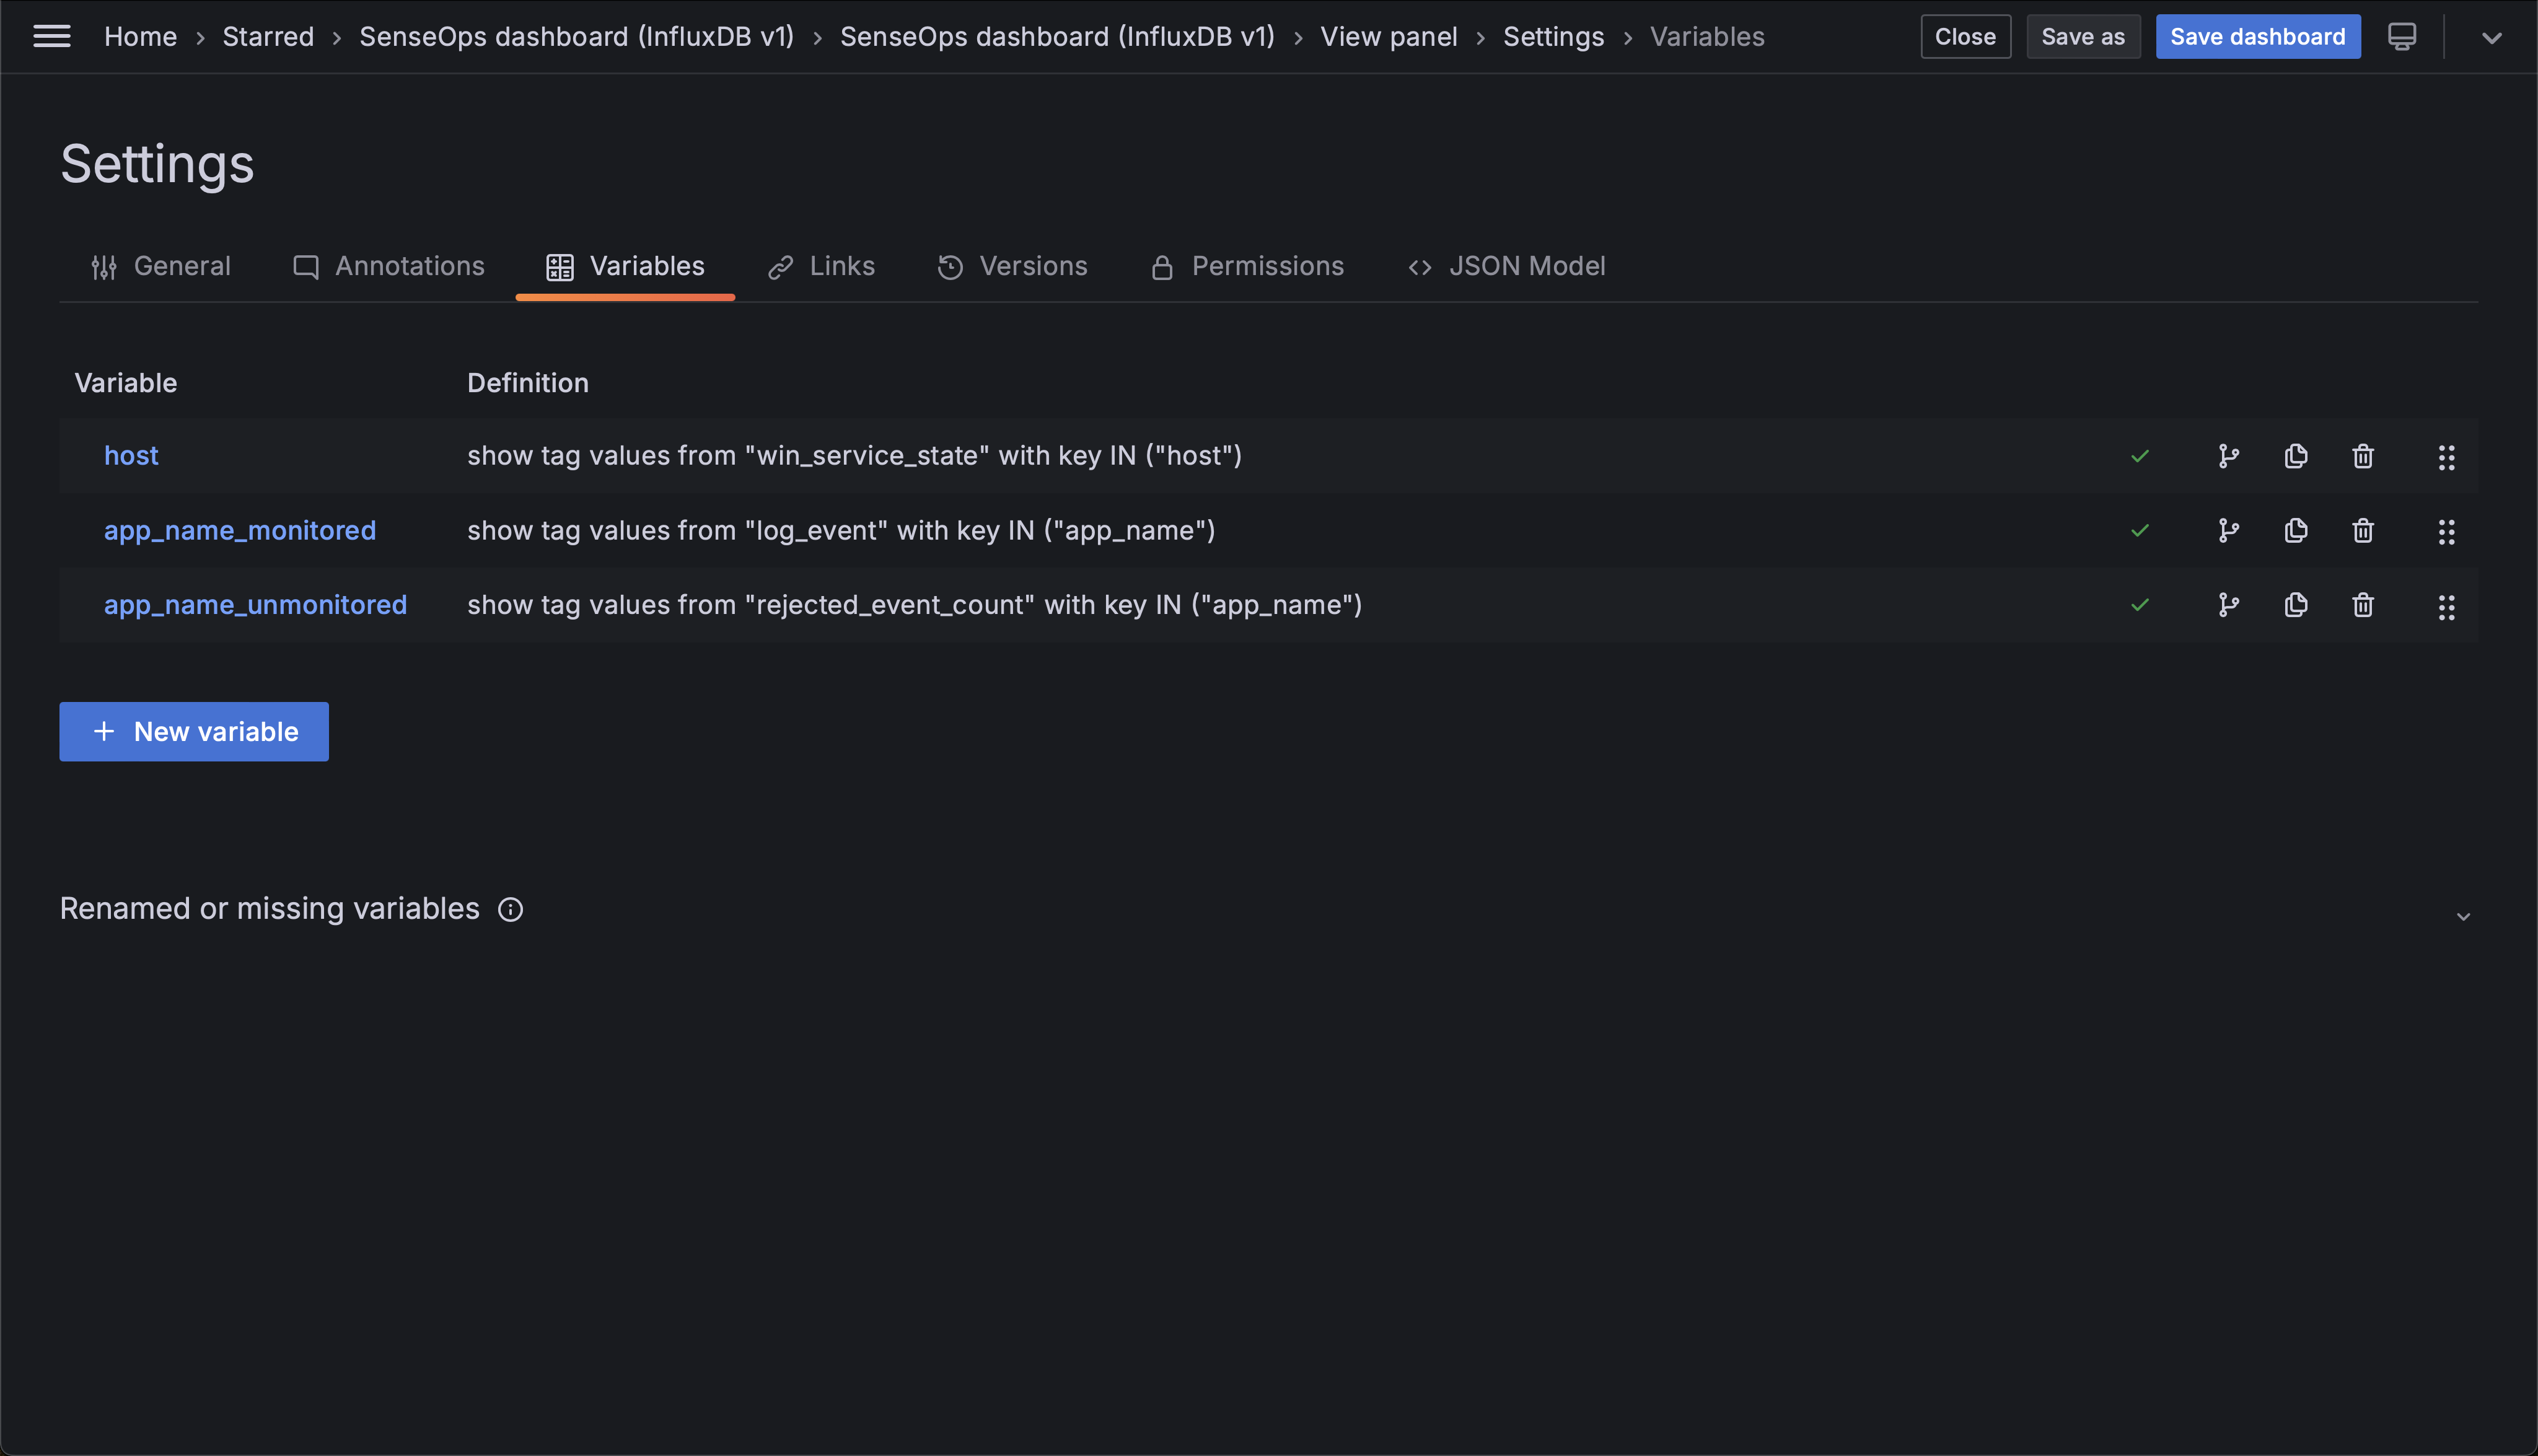
Task: Delete the app_name_monitored variable
Action: point(2362,531)
